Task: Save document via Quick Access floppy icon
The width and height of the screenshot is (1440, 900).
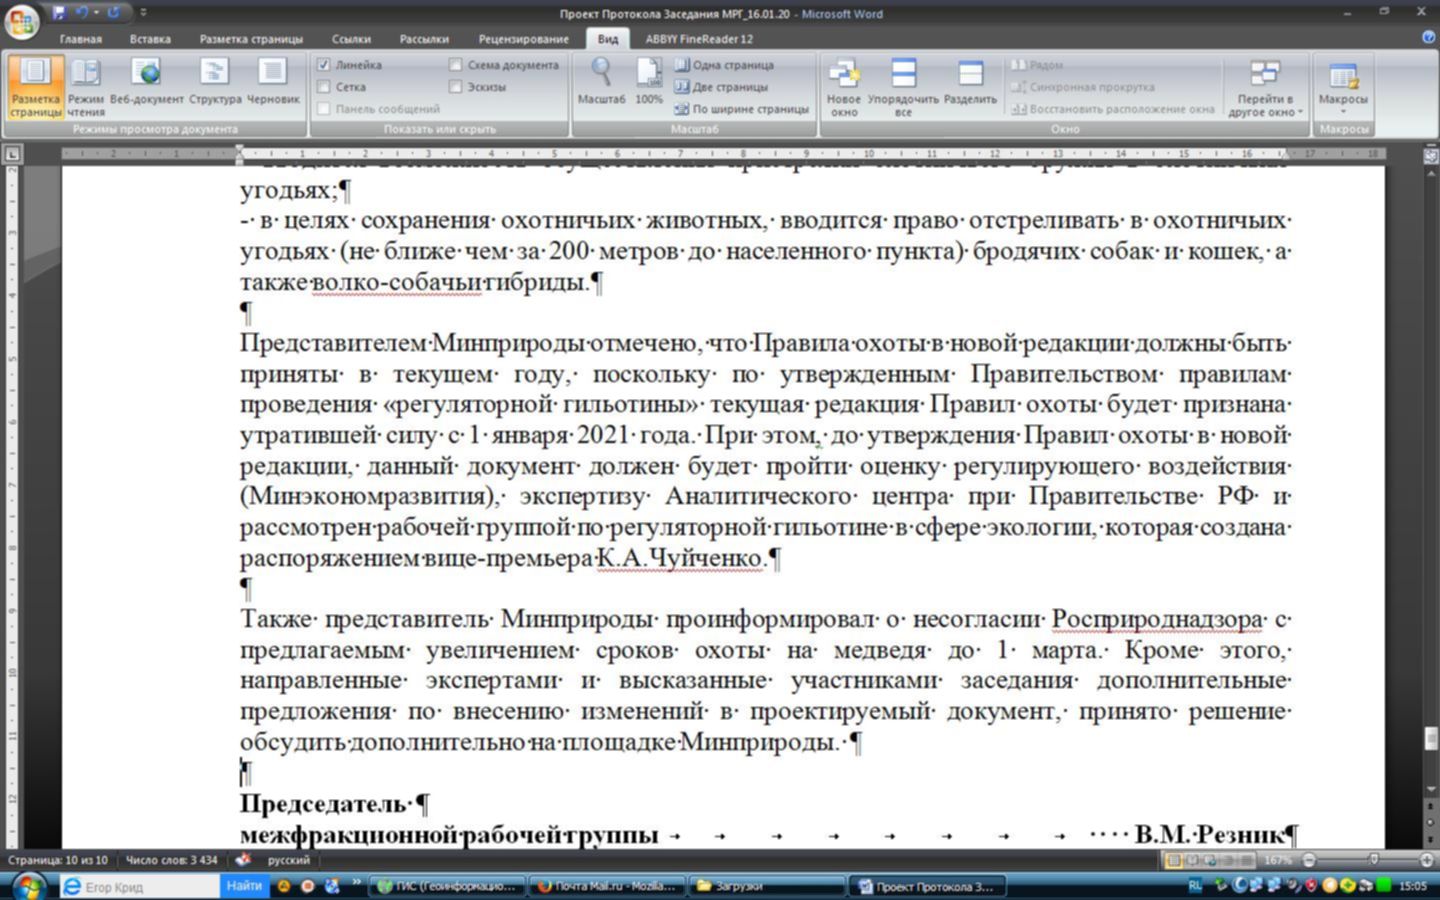Action: pos(58,13)
